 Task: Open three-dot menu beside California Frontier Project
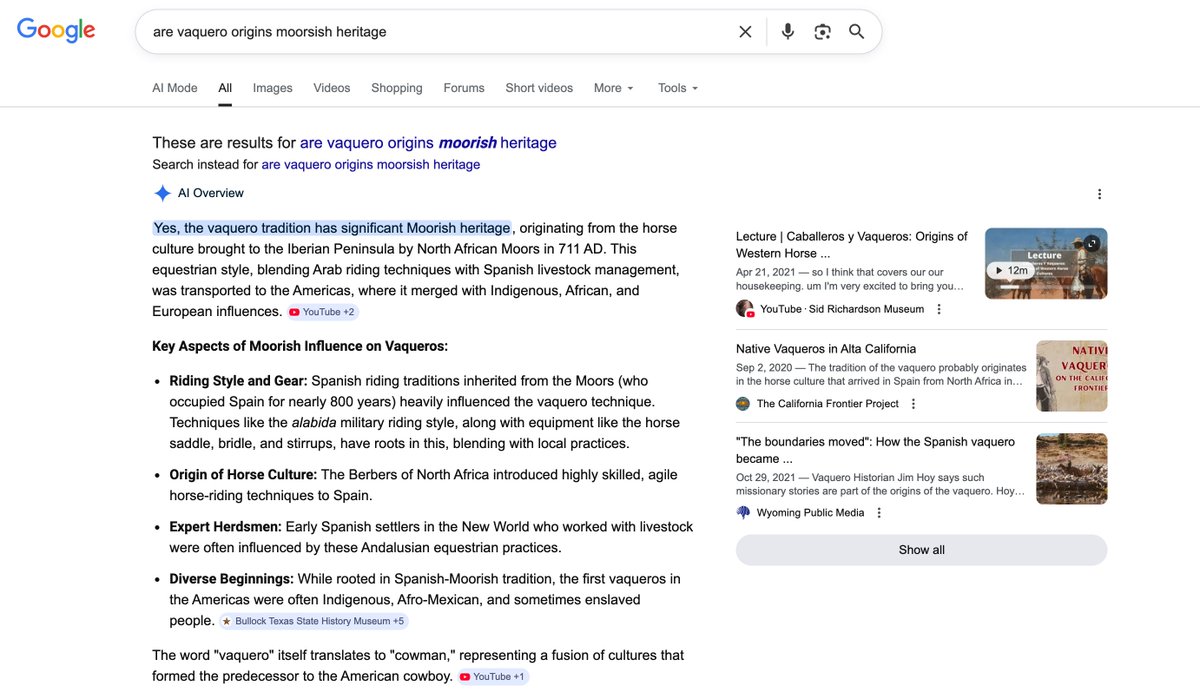pos(913,404)
